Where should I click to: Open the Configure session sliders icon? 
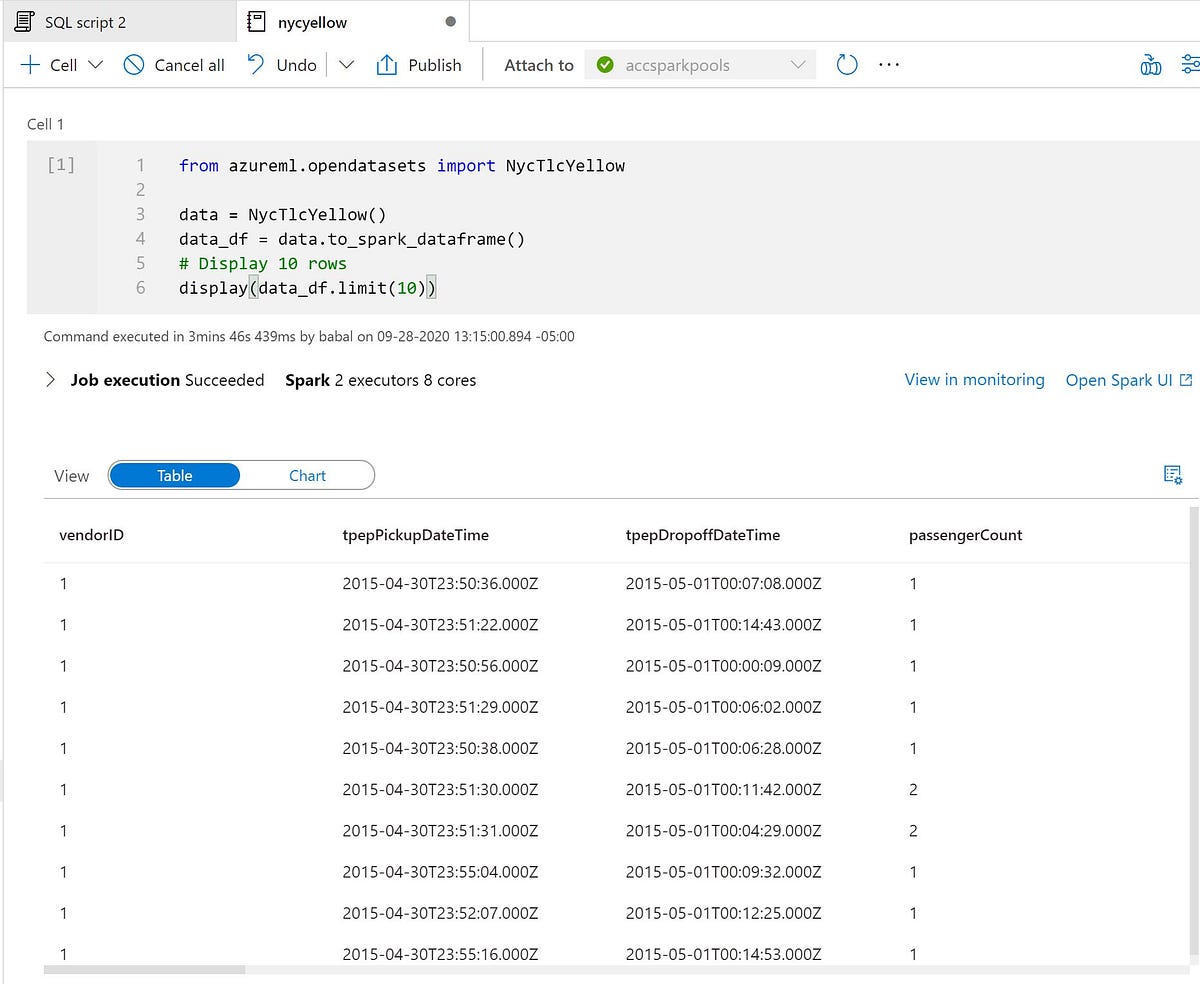(x=1190, y=64)
